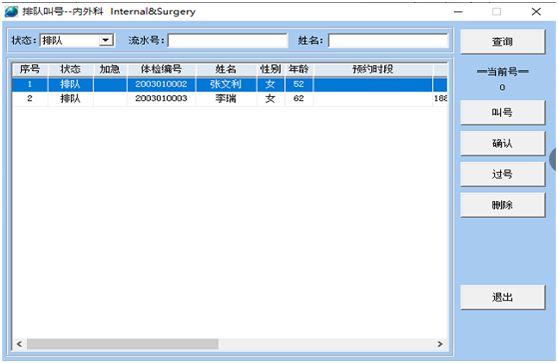Click the globe app icon in title bar
Image resolution: width=558 pixels, height=363 pixels.
pyautogui.click(x=11, y=11)
